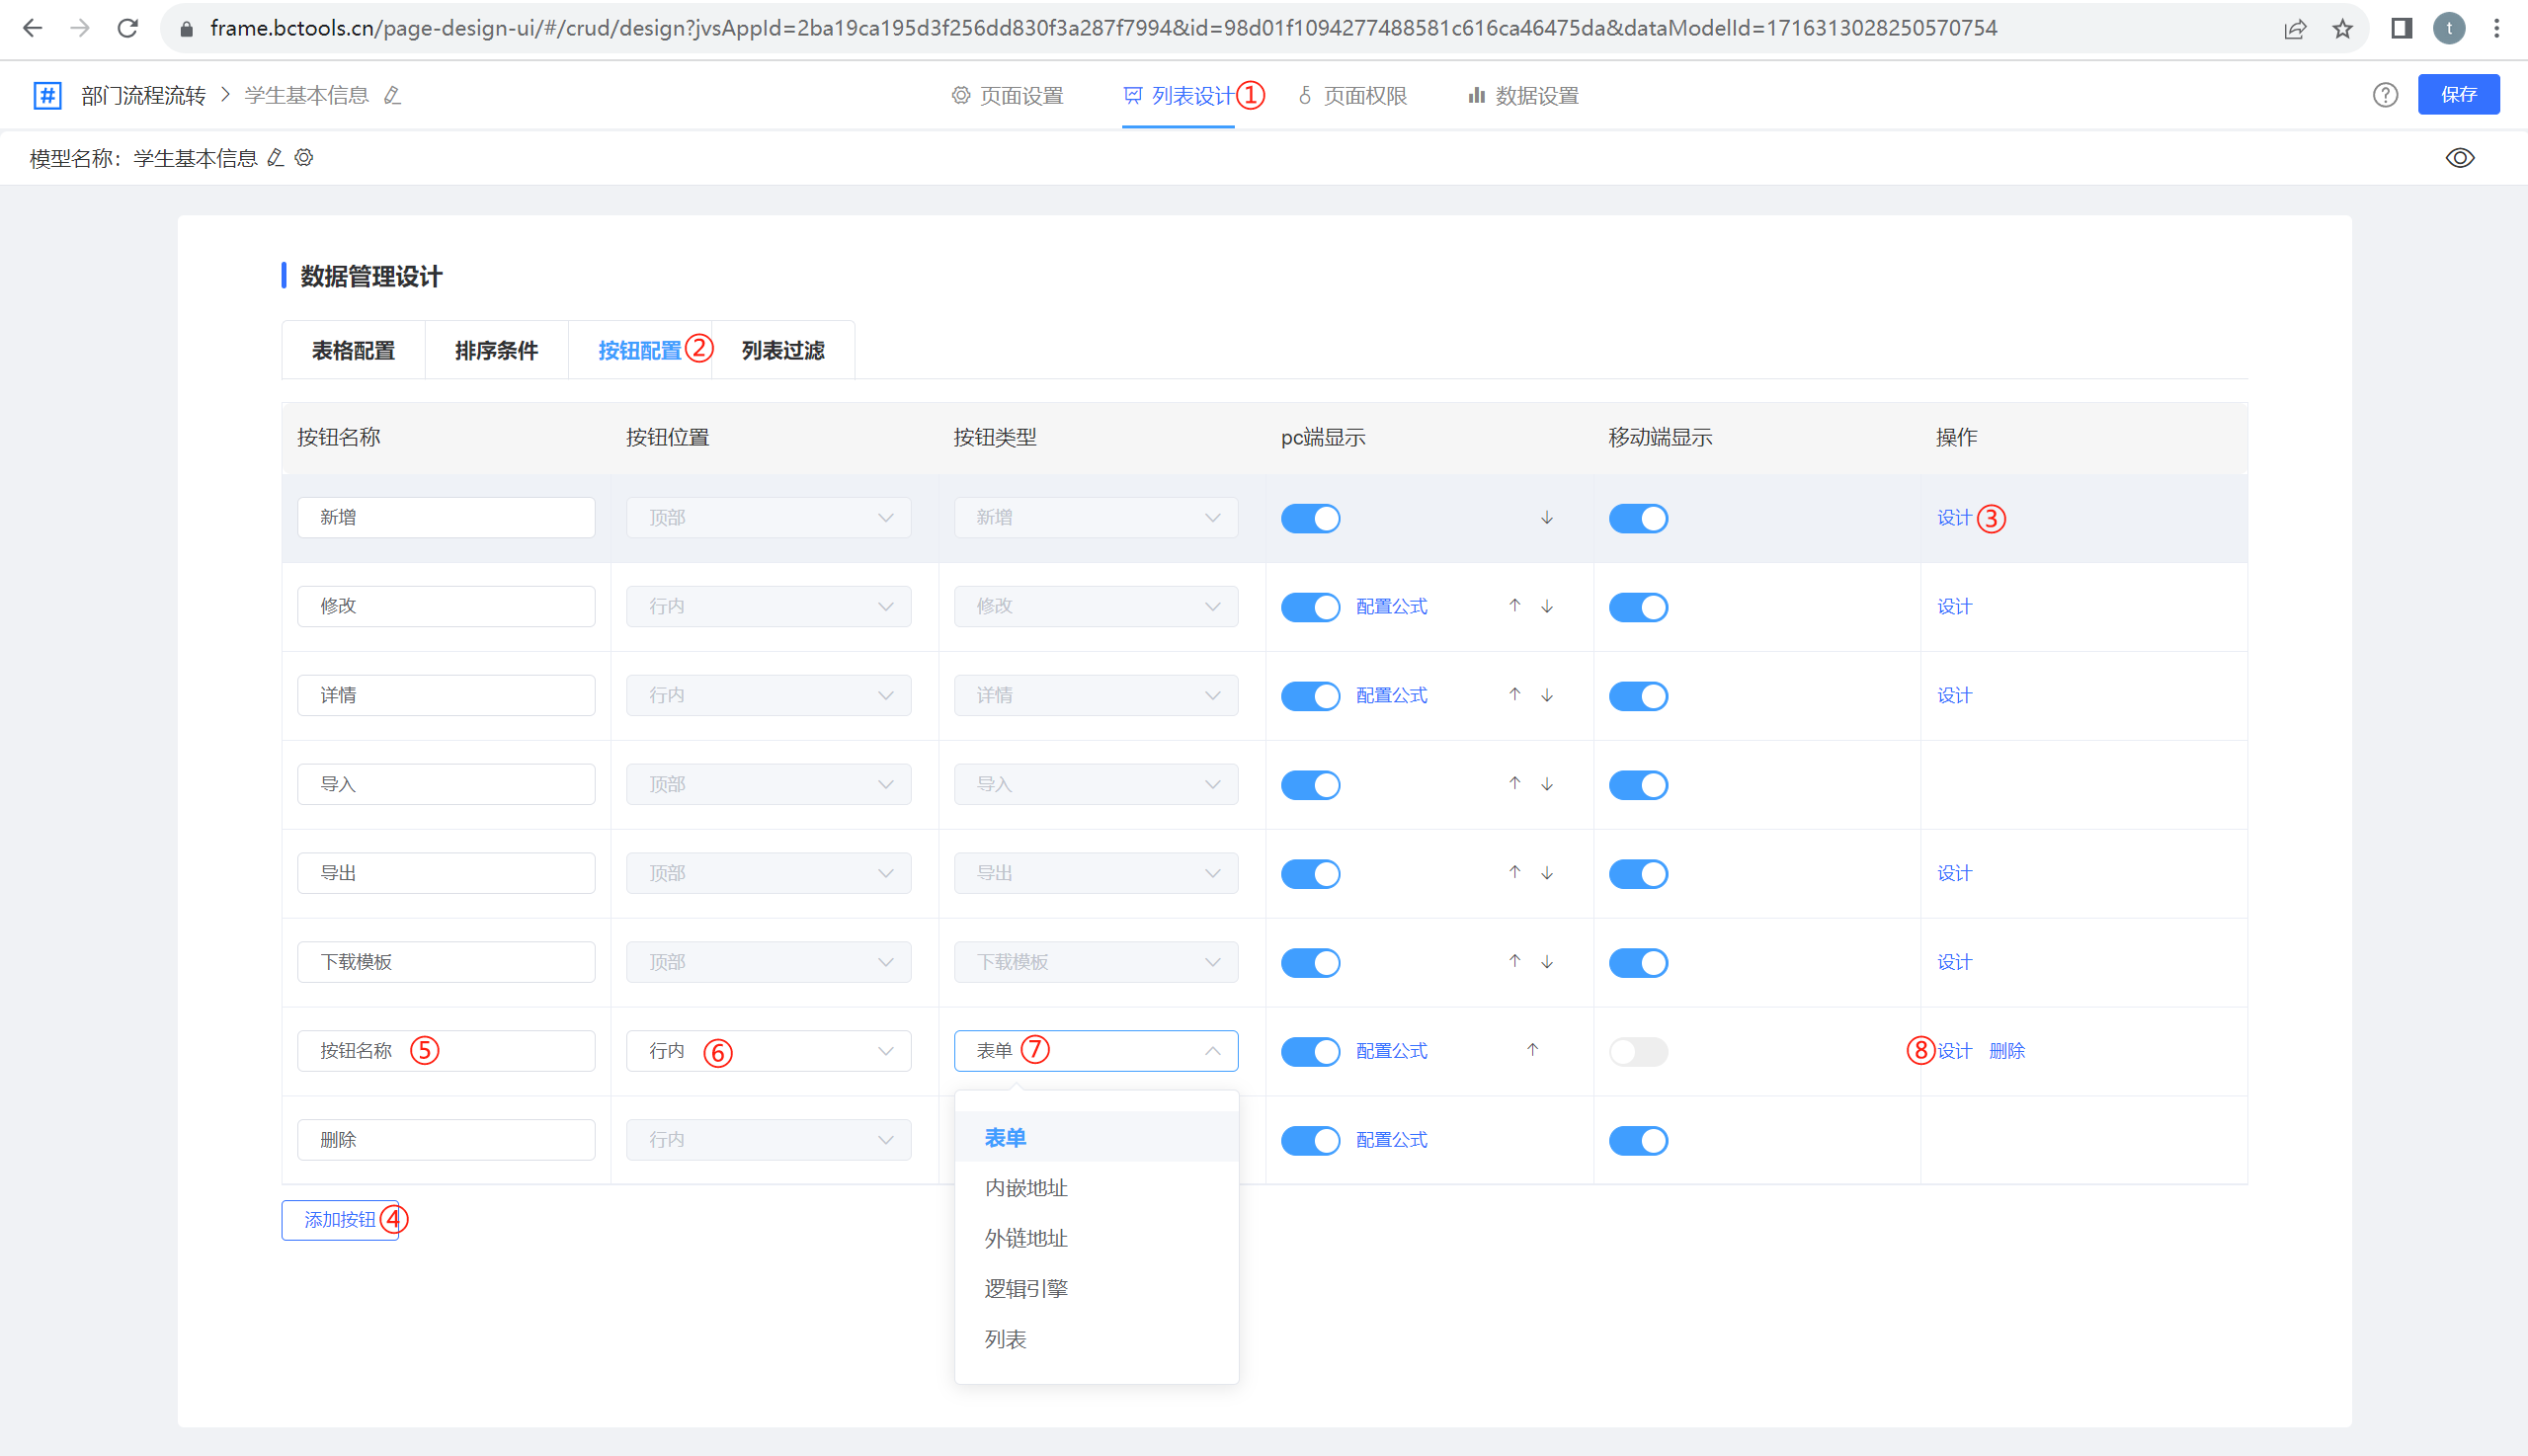Click the 下载模板 button name field
2528x1456 pixels.
click(x=446, y=962)
